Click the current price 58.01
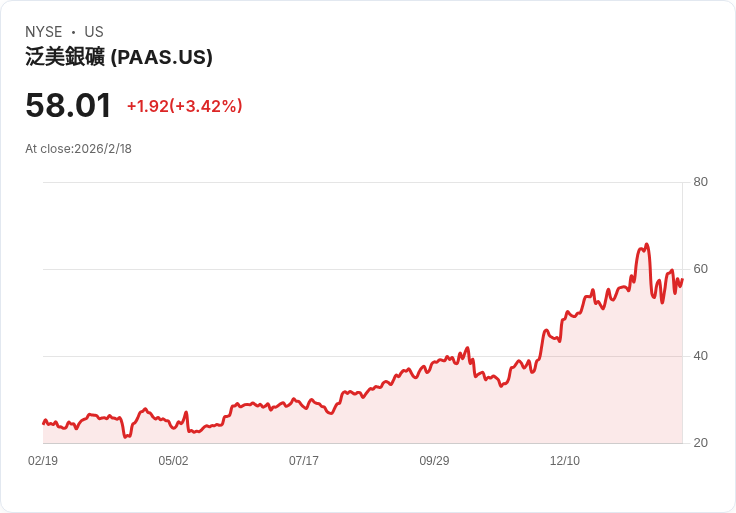Screen dimensions: 736x513 point(68,106)
